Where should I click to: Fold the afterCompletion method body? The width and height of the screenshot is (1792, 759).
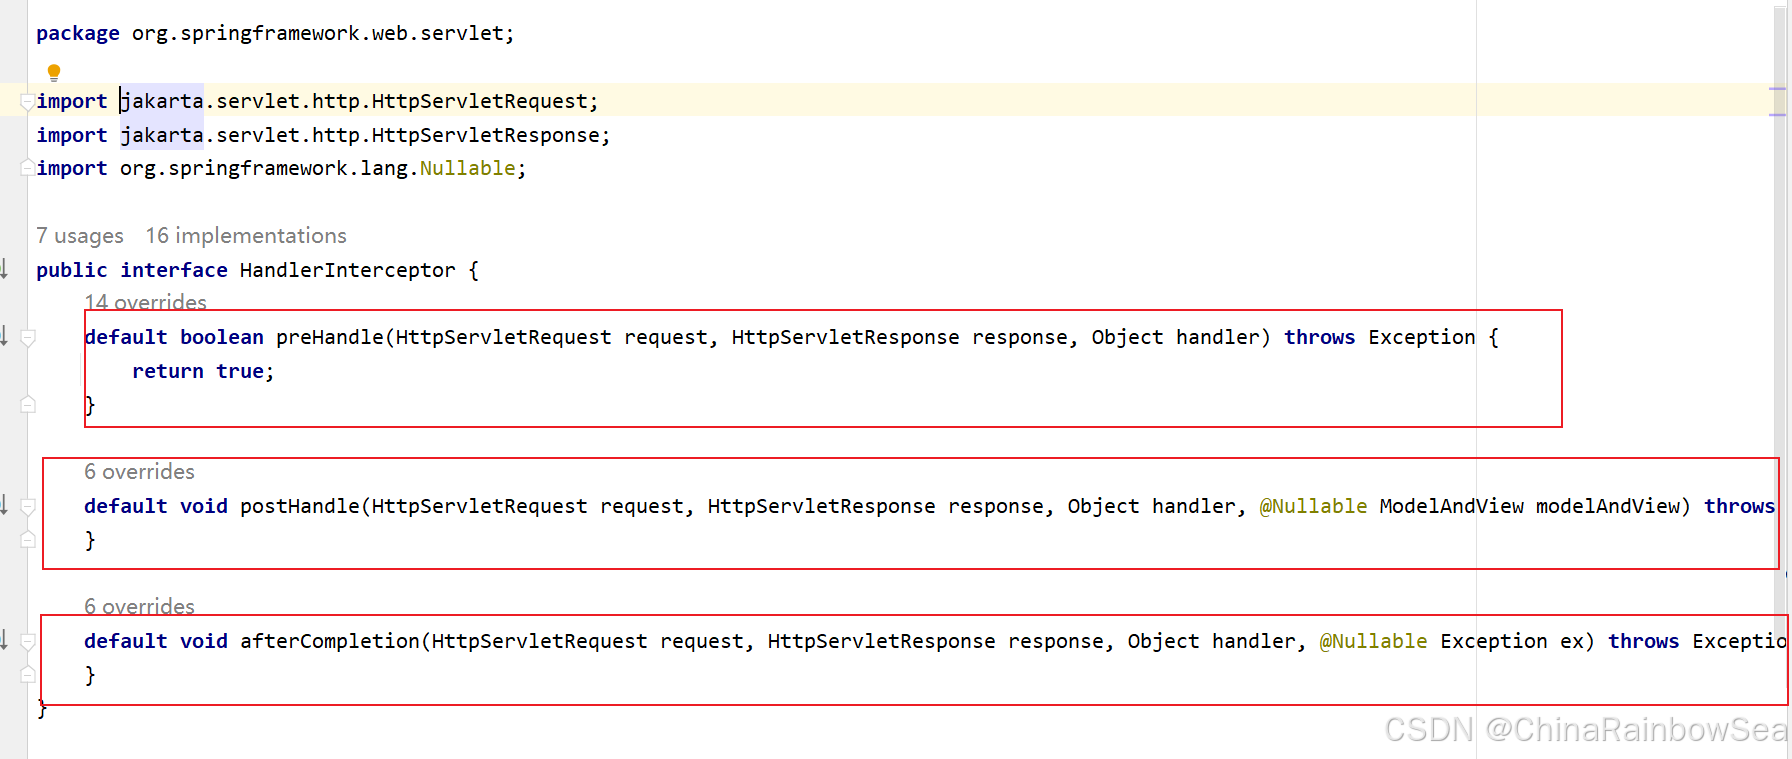pos(28,641)
